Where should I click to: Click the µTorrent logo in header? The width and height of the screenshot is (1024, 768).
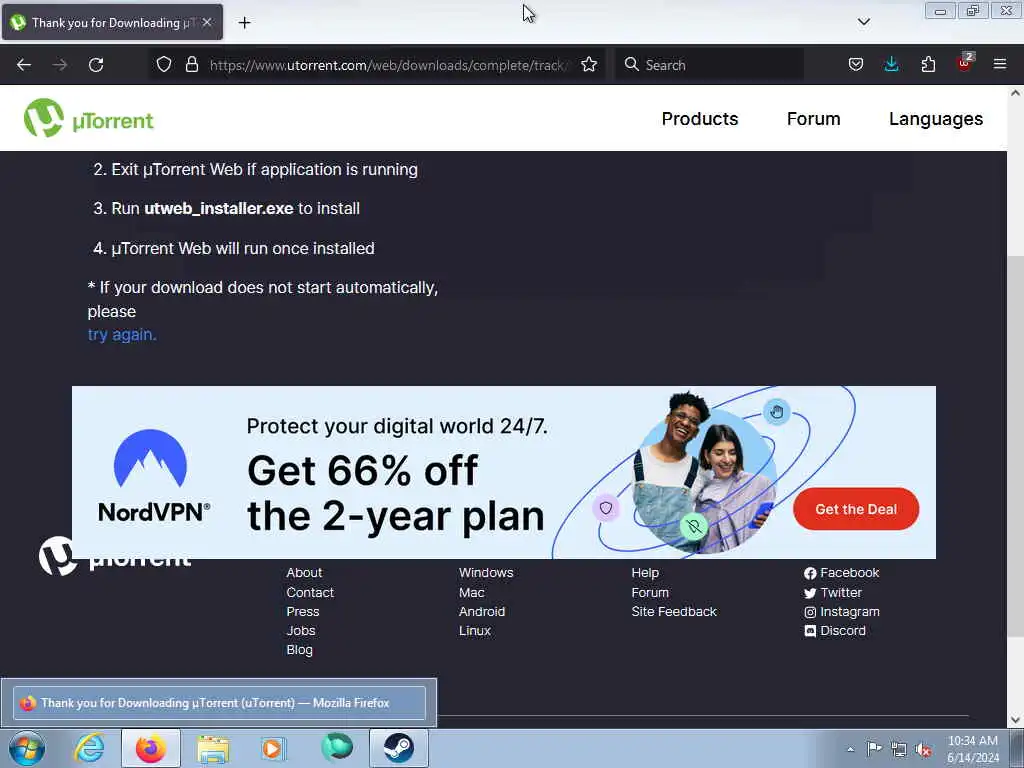coord(89,118)
